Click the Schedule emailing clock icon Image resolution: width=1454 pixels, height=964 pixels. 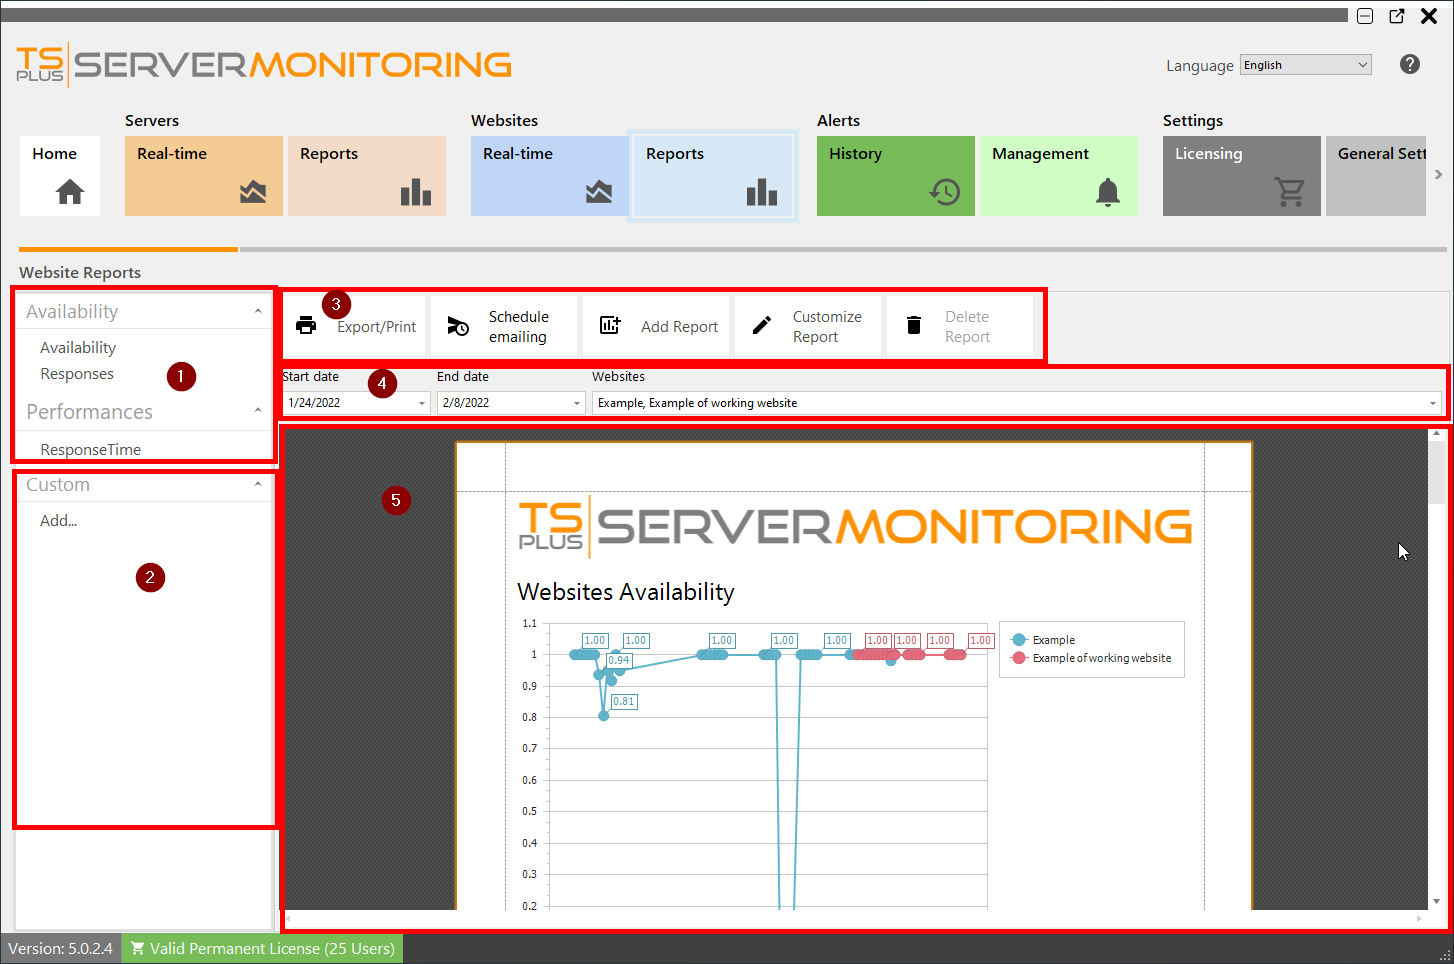coord(458,324)
